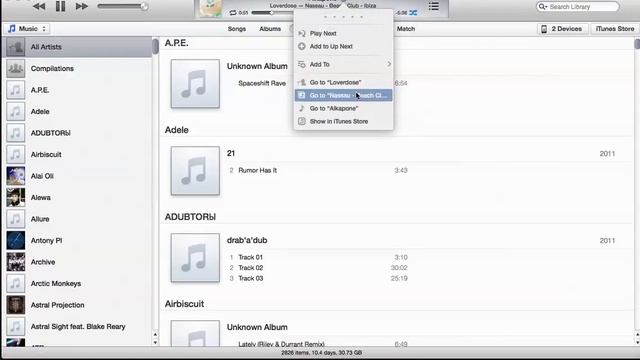Click the Alai Oli artist thumbnail
The height and width of the screenshot is (360, 640).
point(16,176)
